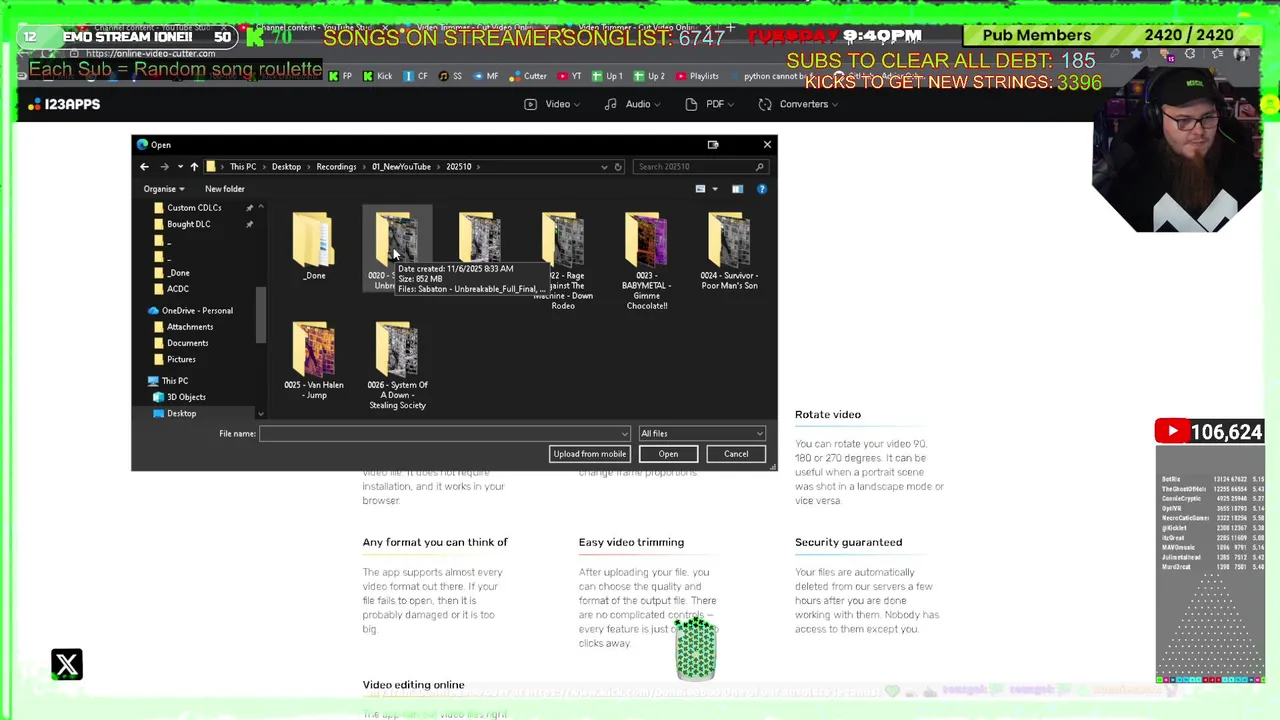Screen dimensions: 1280x720
Task: Open the PDF menu on 123APPS
Action: 709,104
